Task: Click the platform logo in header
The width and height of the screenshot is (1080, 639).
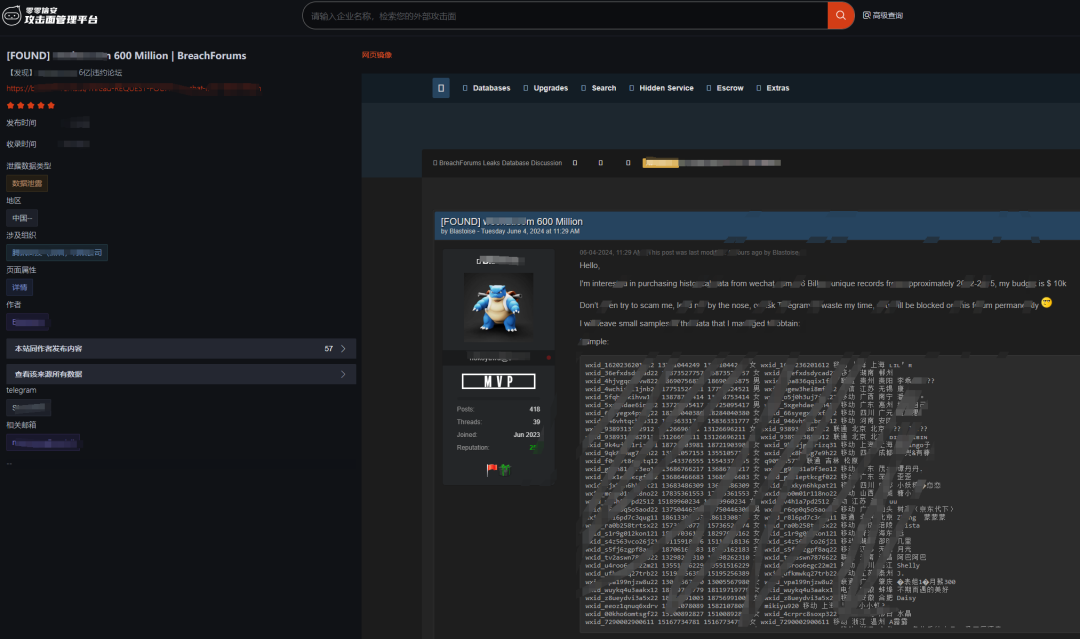Action: click(x=50, y=15)
